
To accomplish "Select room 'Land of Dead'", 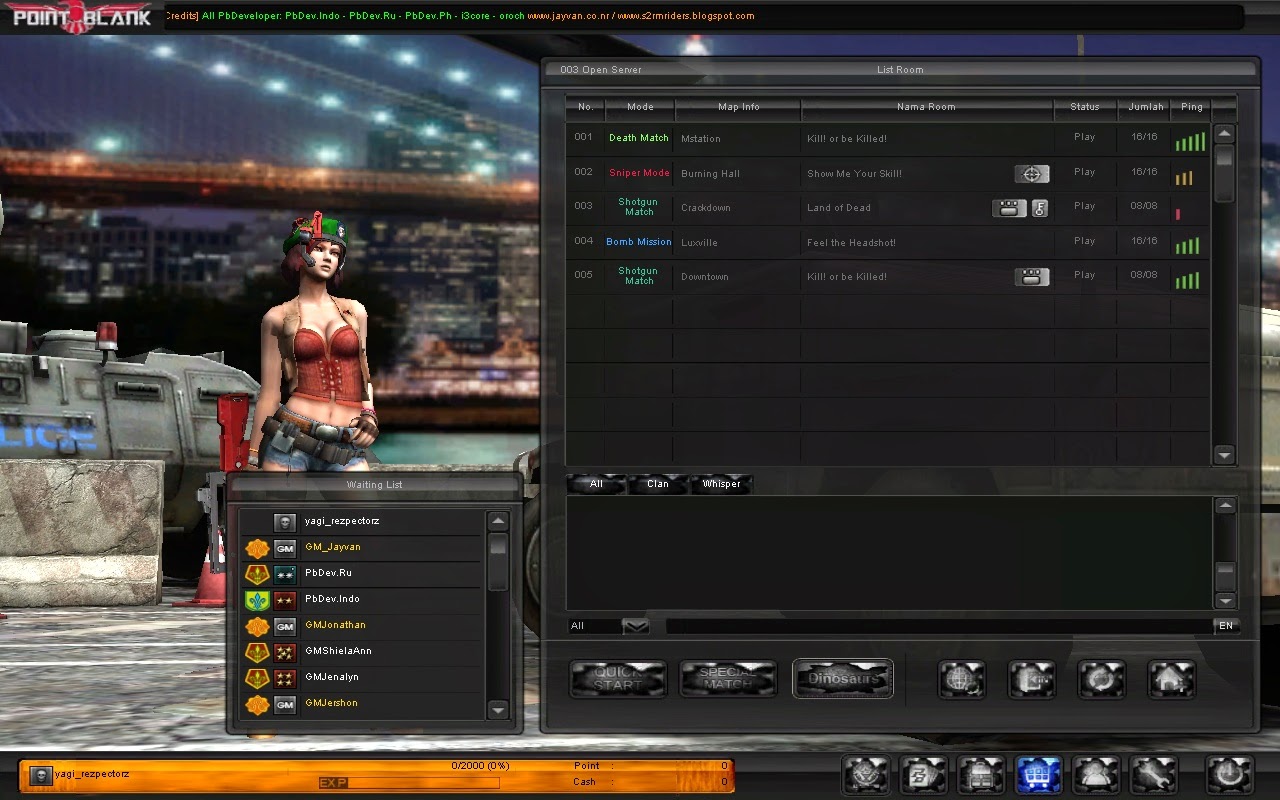I will 887,208.
